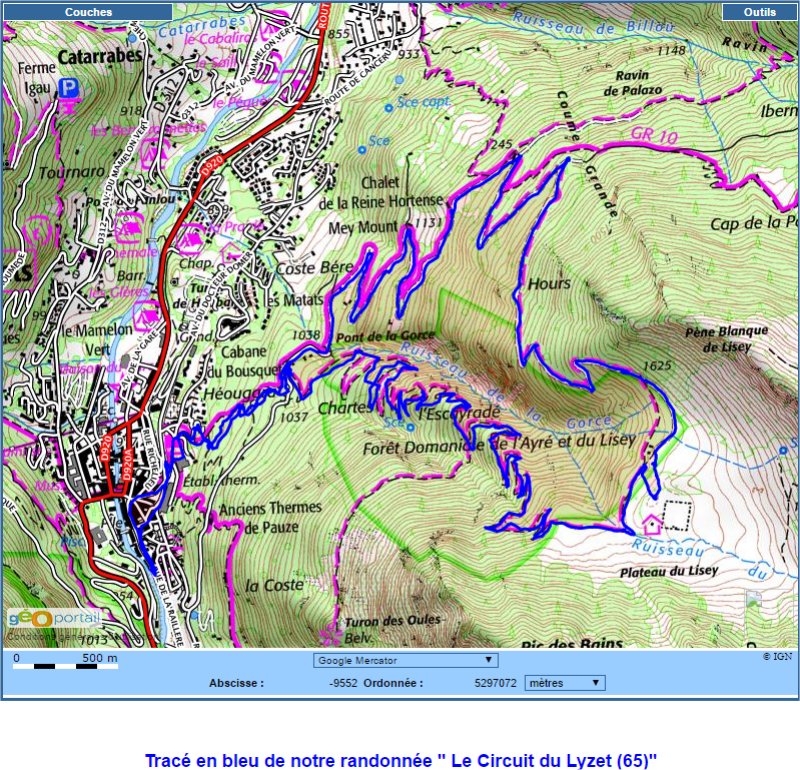Open the Google Mercator projection dropdown

406,660
